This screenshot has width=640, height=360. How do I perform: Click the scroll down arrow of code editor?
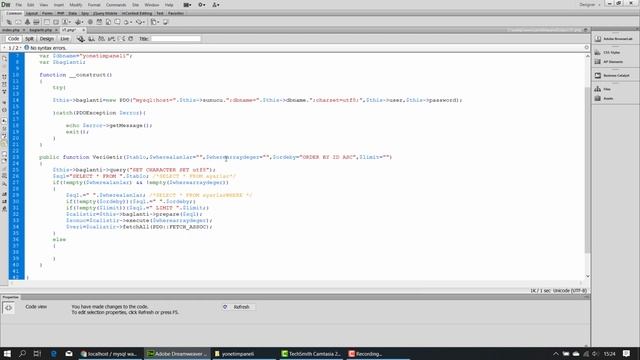pyautogui.click(x=587, y=276)
